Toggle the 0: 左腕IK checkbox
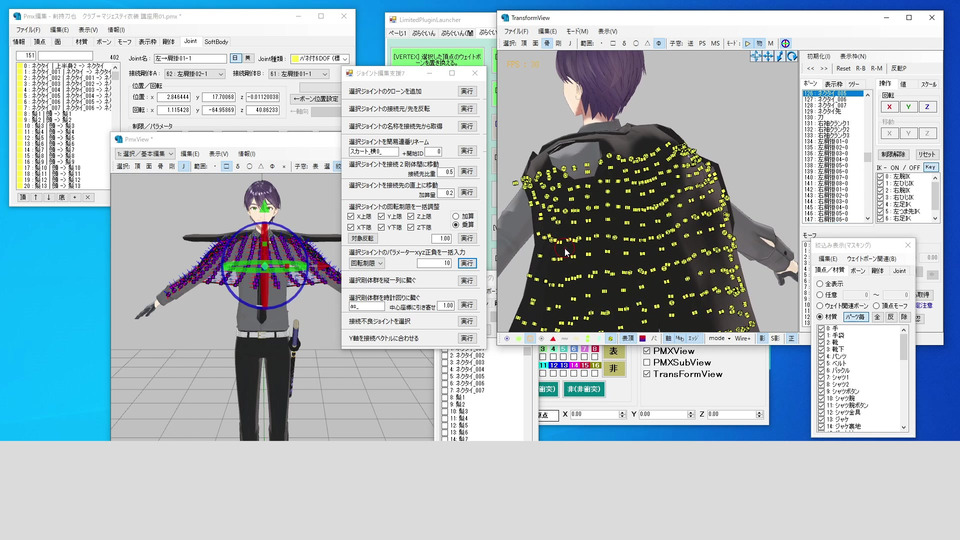The width and height of the screenshot is (960, 540). [x=880, y=176]
